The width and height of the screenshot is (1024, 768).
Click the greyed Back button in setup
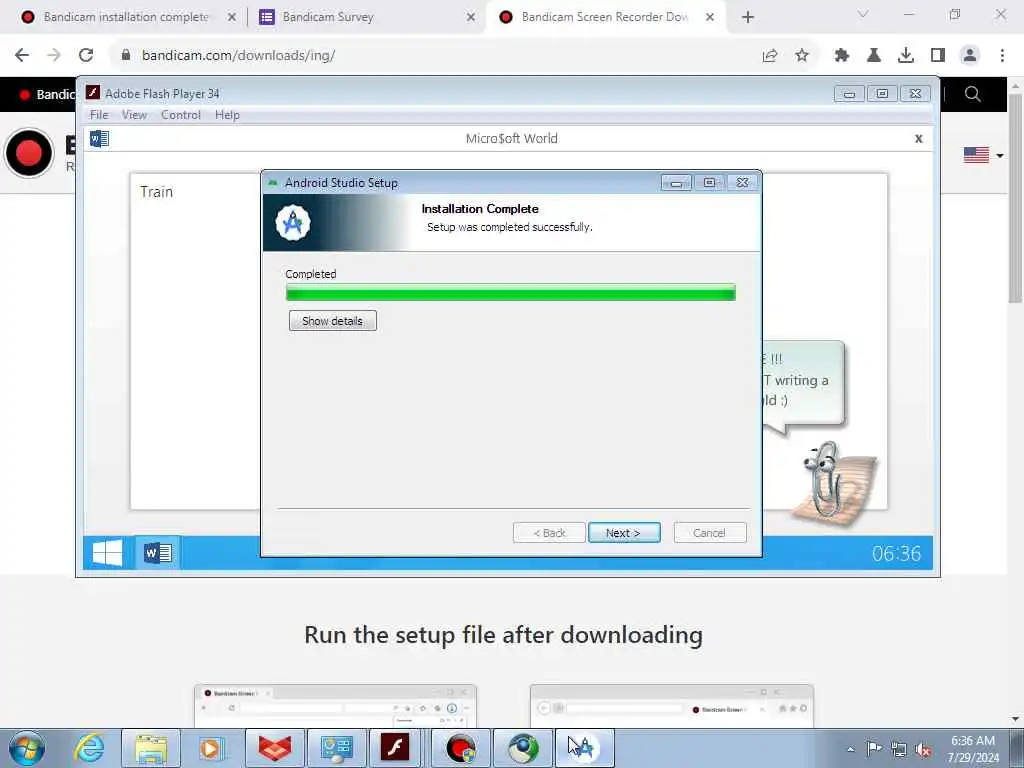549,533
